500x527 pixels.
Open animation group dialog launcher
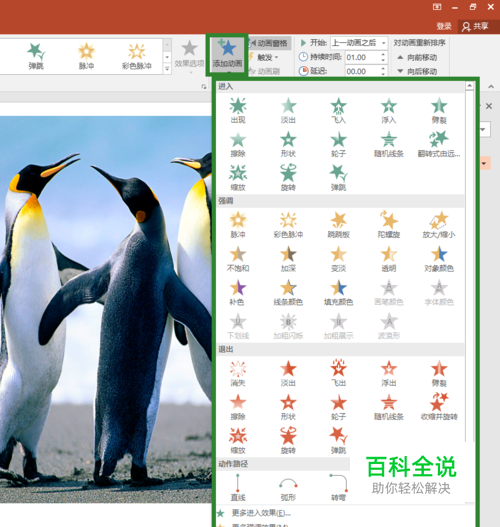(204, 87)
